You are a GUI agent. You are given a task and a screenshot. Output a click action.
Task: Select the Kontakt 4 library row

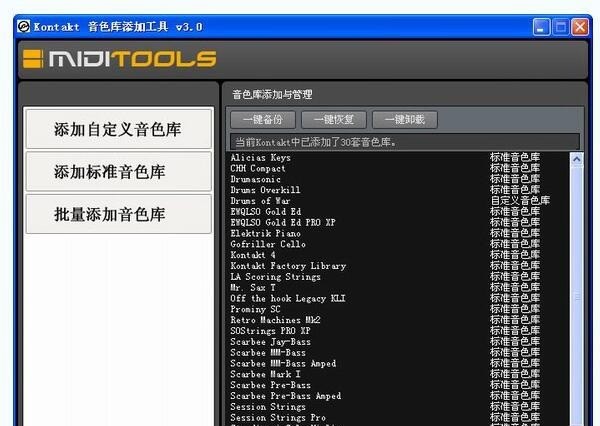(x=399, y=255)
